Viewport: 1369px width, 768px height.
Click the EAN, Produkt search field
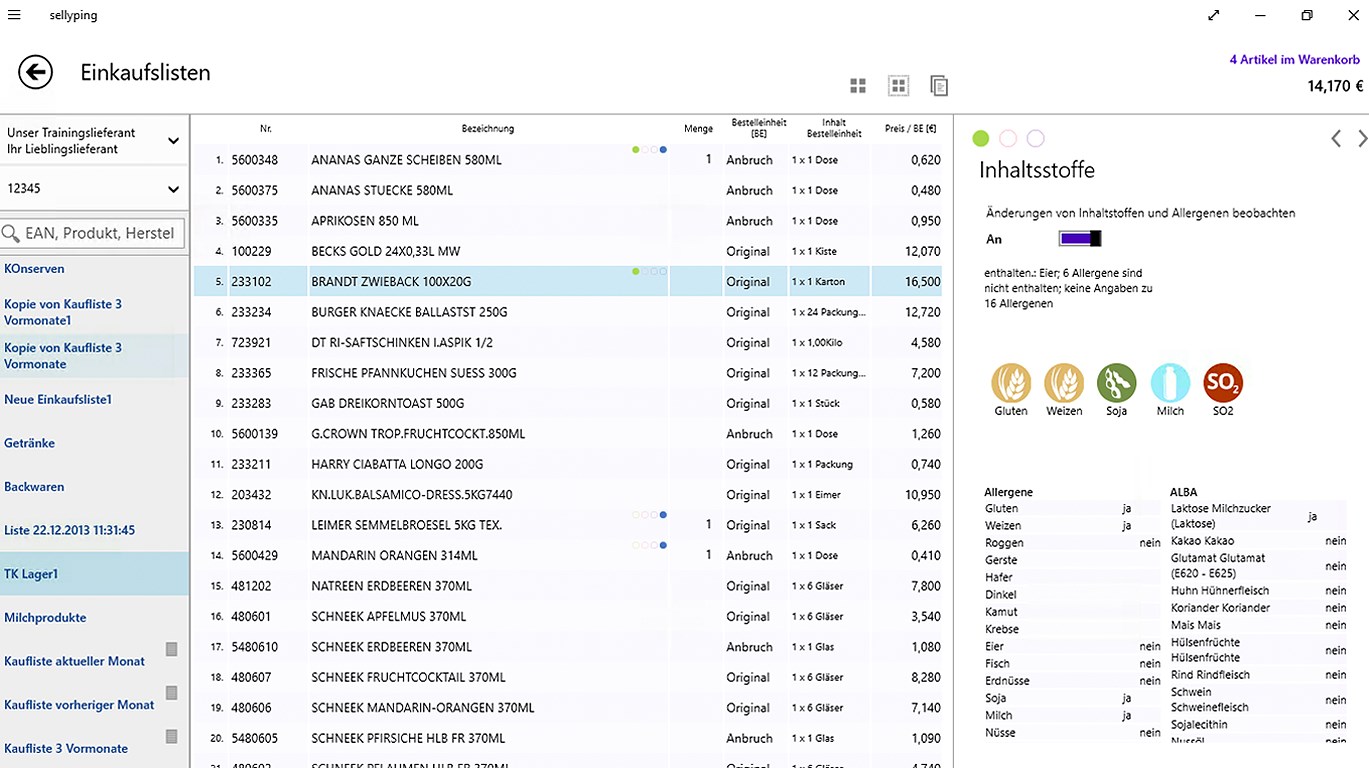coord(93,233)
